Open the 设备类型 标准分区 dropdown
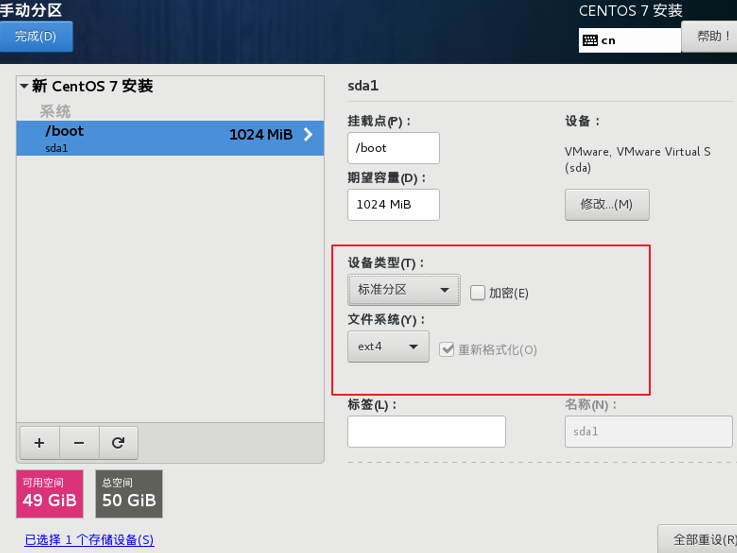 [404, 290]
